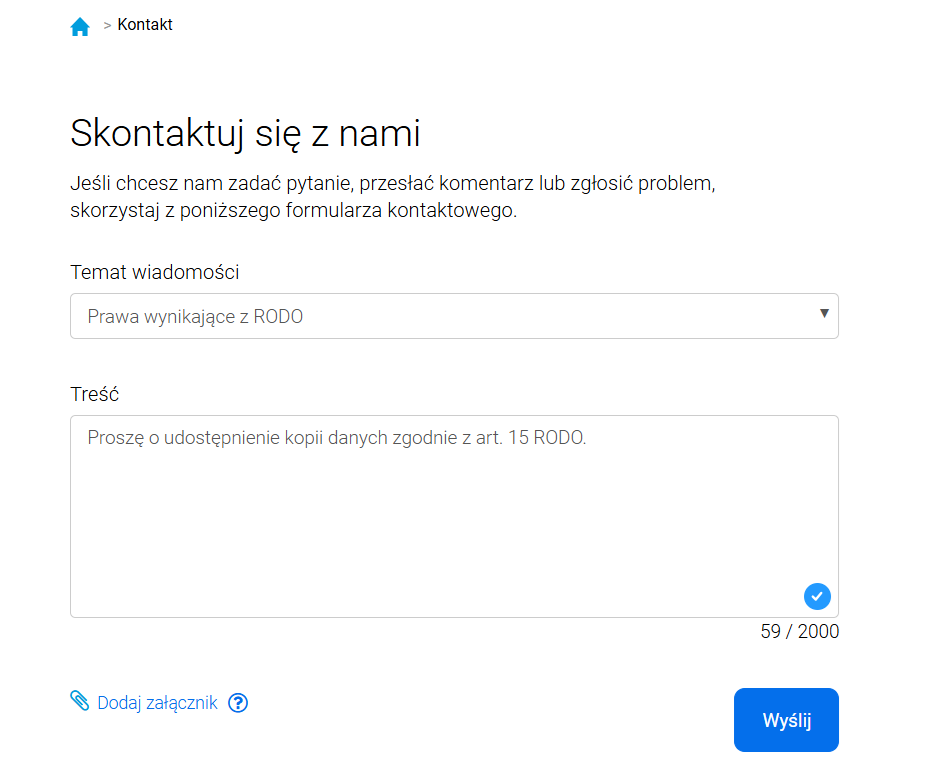Select the dropdown arrow on subject field
Screen dimensions: 932x776
825,315
